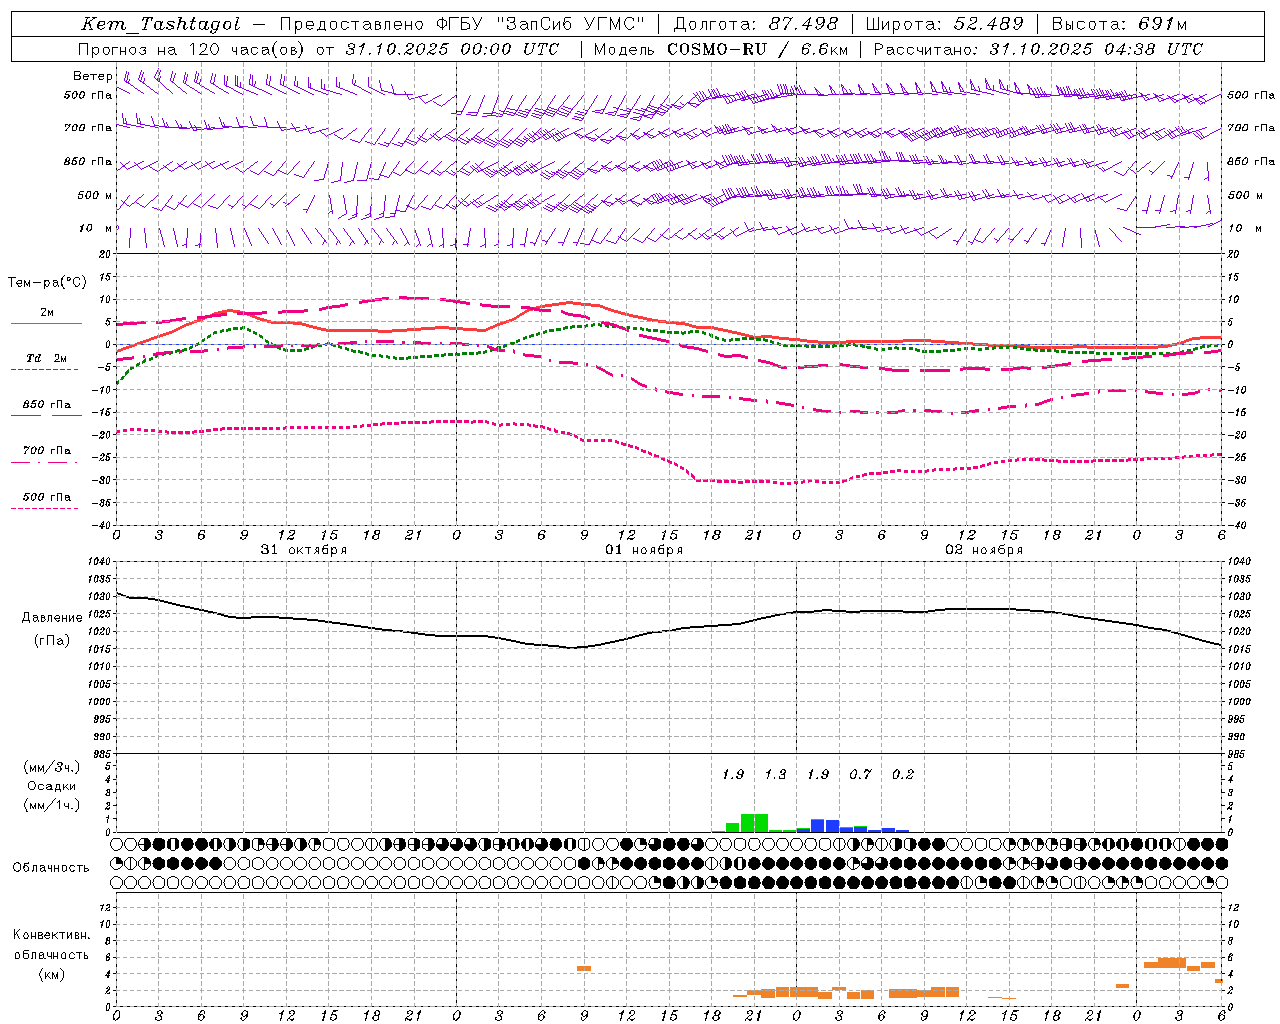Click the isolated orange bar near 9h 01 ноября
The height and width of the screenshot is (1024, 1280).
pyautogui.click(x=584, y=968)
